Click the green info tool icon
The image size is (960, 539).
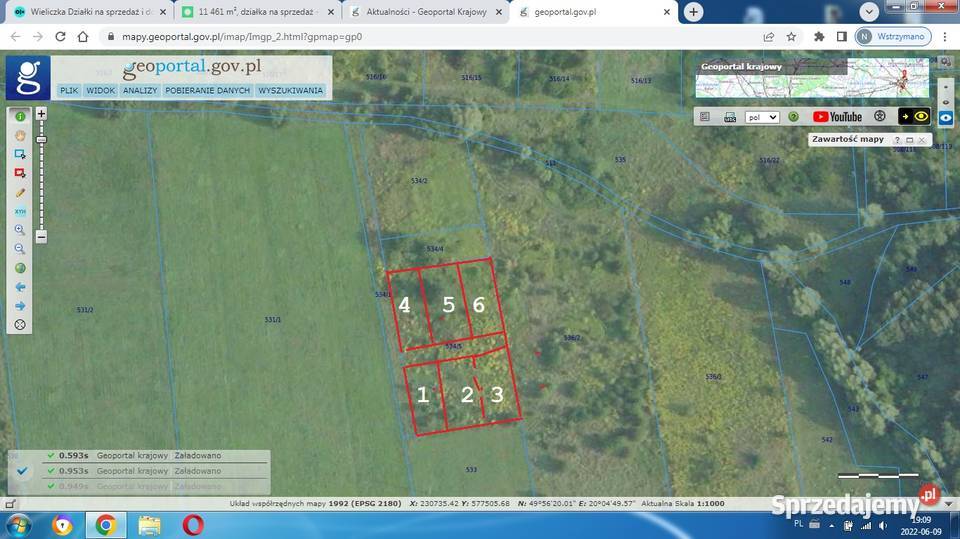point(19,117)
